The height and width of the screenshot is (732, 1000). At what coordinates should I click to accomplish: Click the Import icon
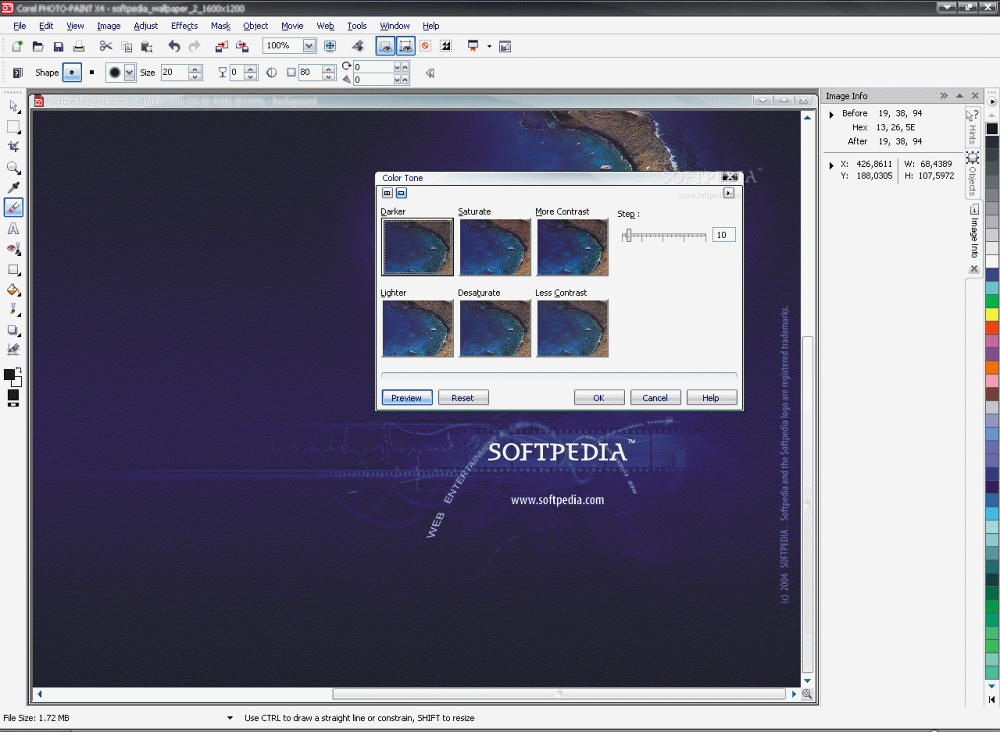(x=221, y=46)
